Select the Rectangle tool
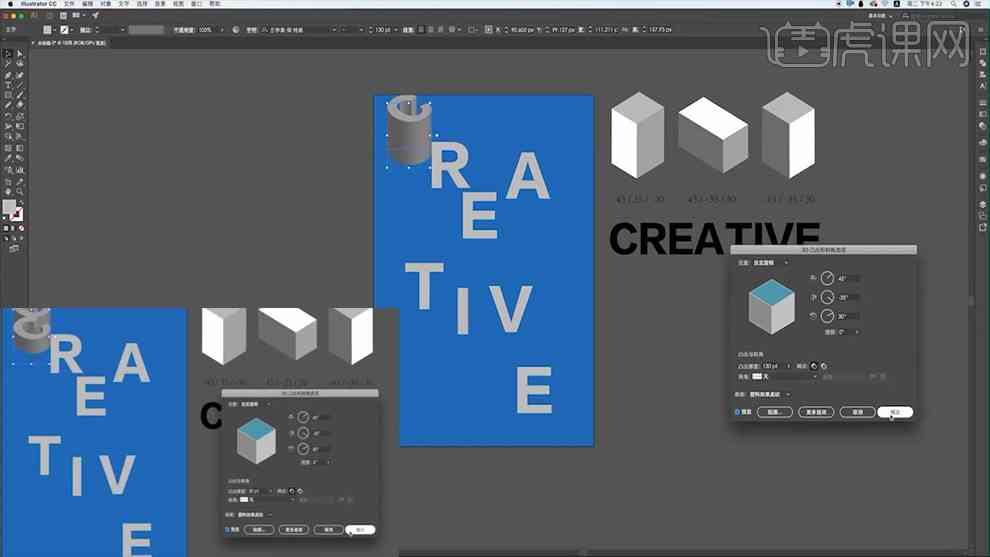 (x=8, y=95)
